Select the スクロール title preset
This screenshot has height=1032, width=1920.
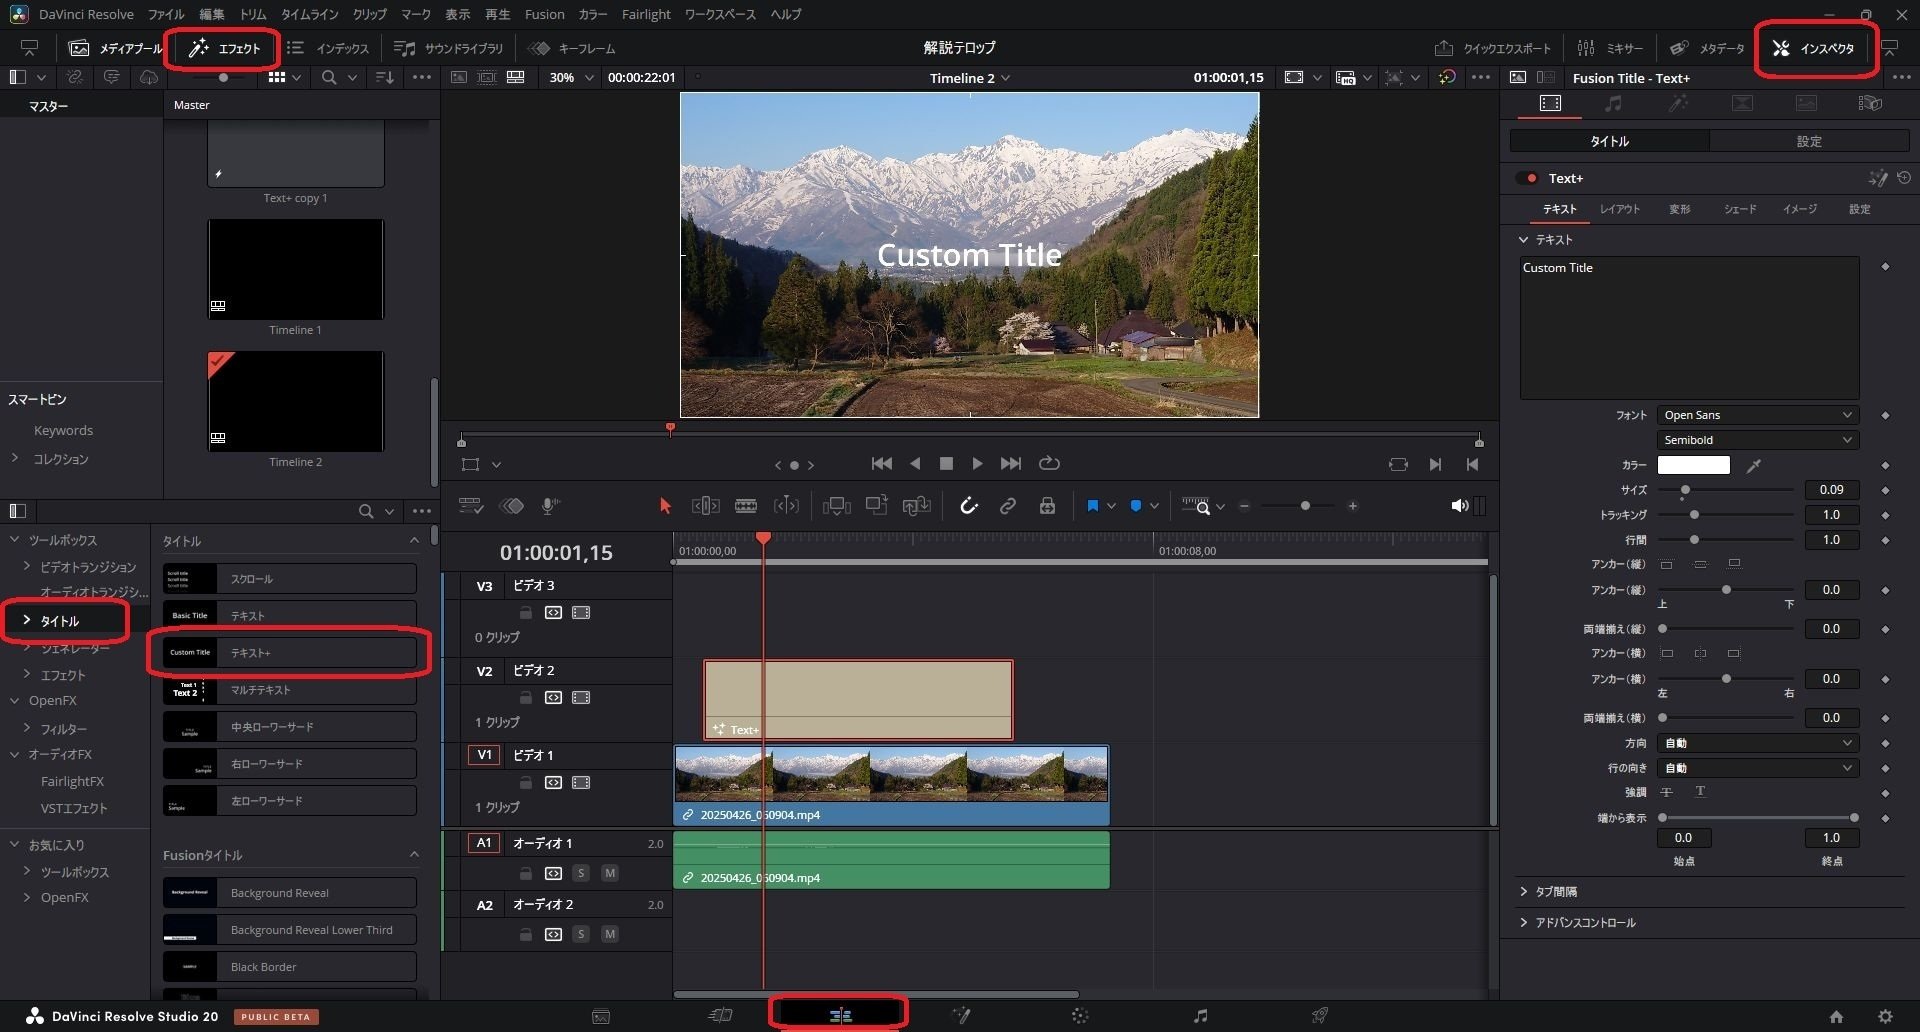(x=289, y=579)
